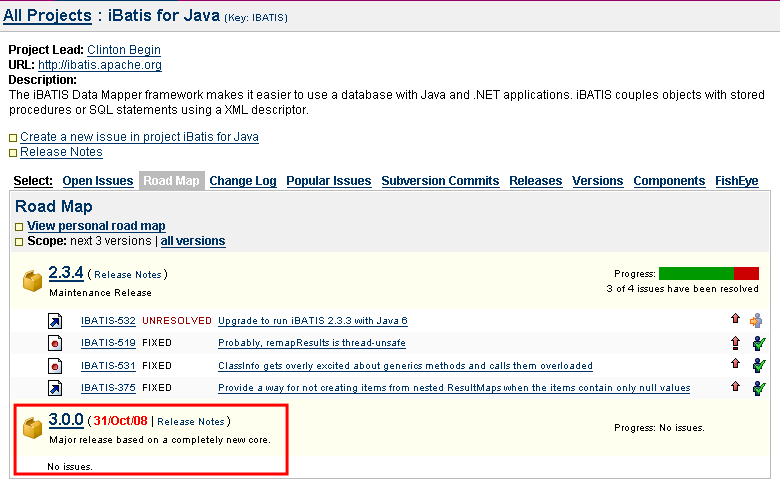Click the 31/Oct/08 release date
The width and height of the screenshot is (780, 484).
tap(120, 421)
